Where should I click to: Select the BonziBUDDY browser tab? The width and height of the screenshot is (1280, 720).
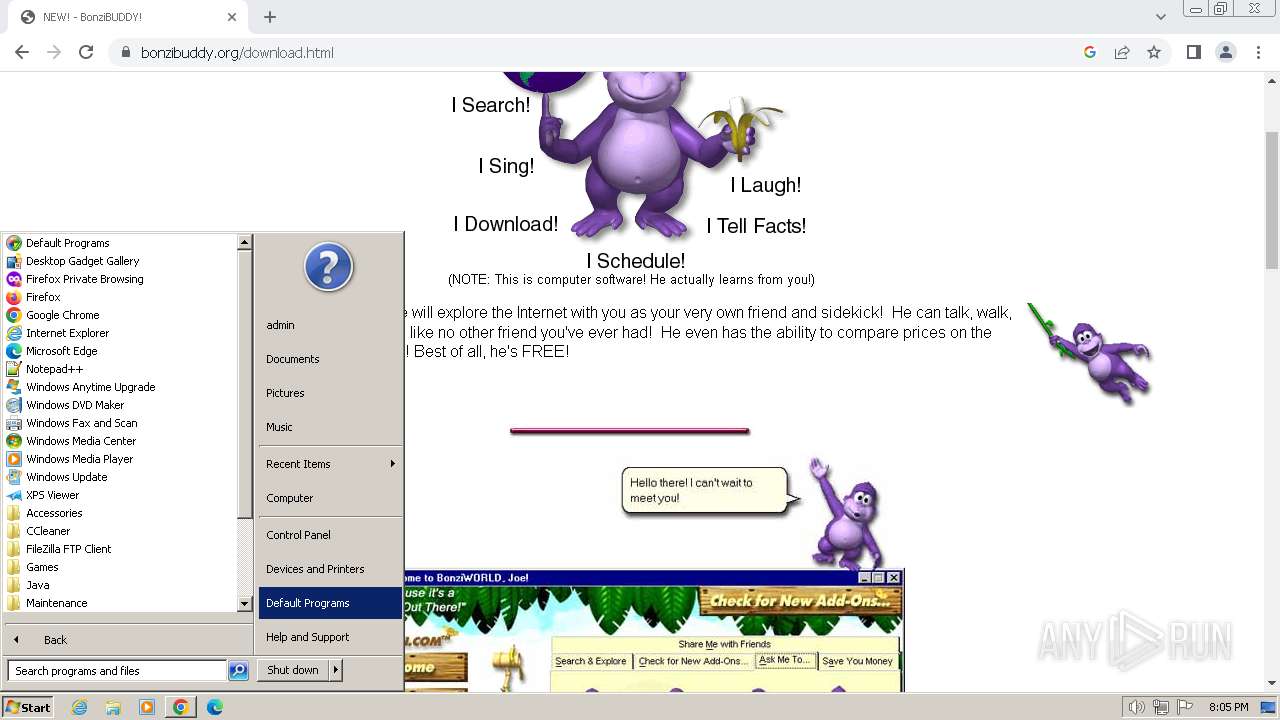tap(126, 17)
